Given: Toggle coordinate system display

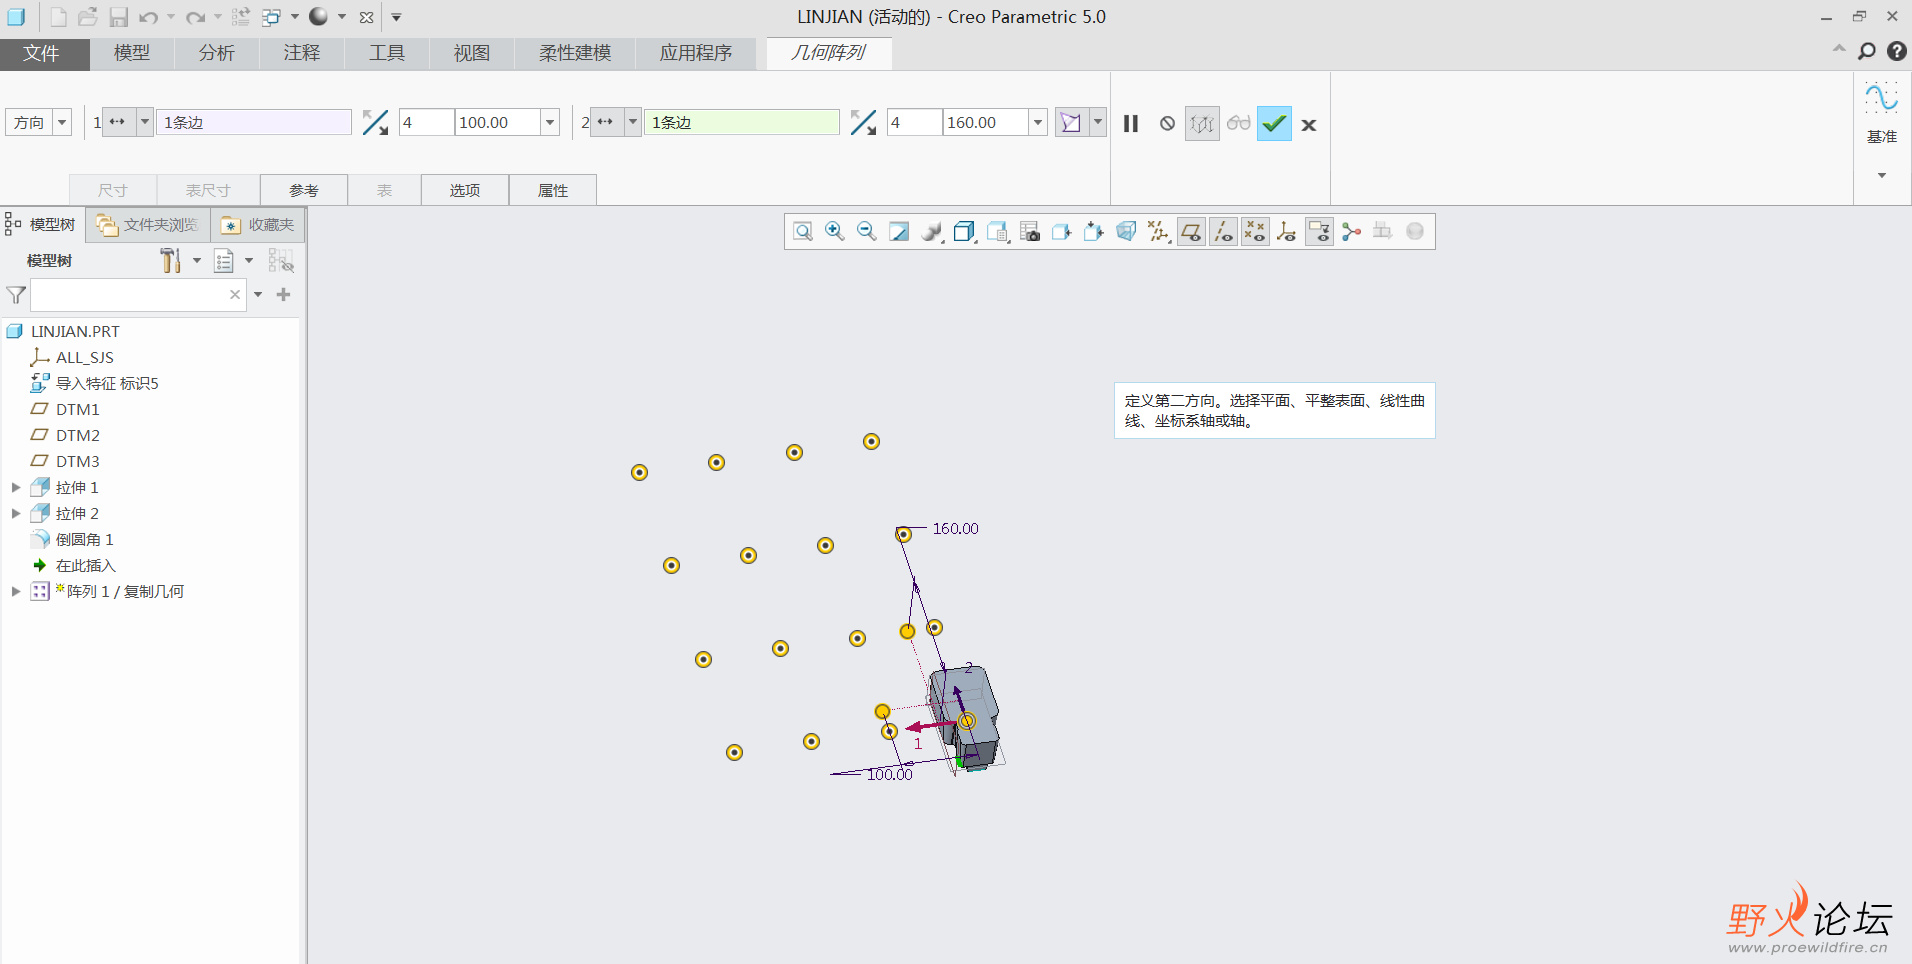Looking at the screenshot, I should point(1287,232).
